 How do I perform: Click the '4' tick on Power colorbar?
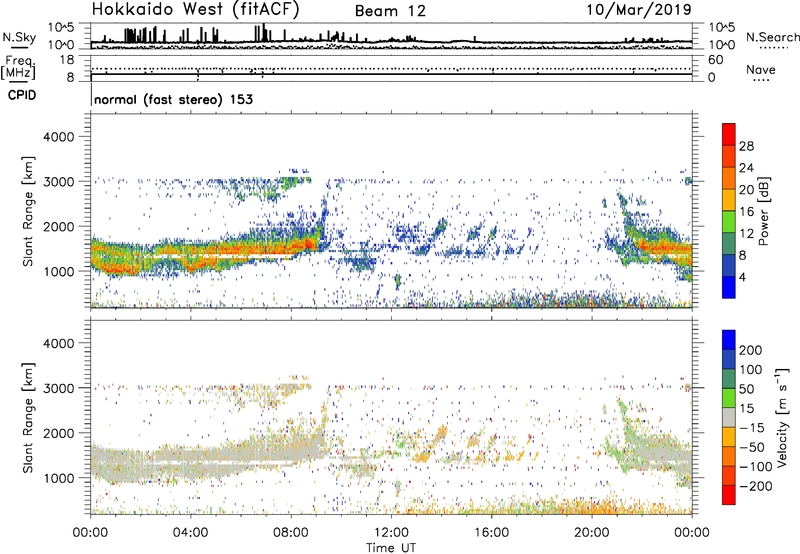(742, 276)
